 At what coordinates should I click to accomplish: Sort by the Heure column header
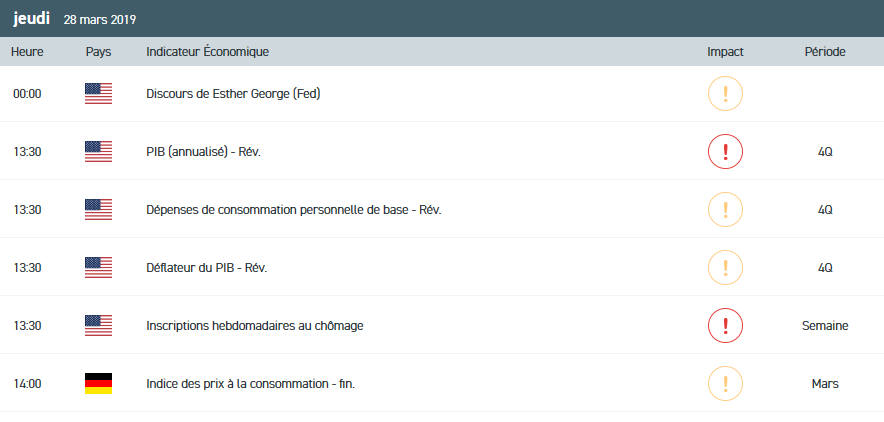(x=26, y=51)
